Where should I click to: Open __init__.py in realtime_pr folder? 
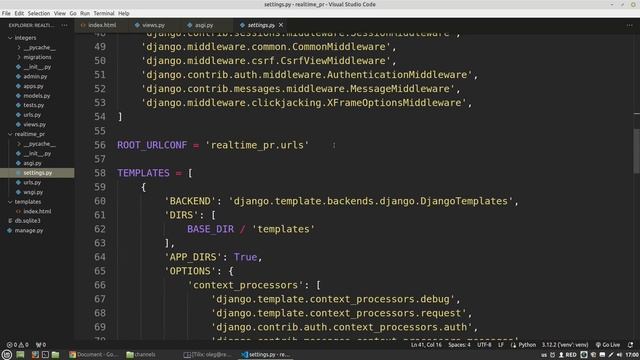tap(37, 153)
